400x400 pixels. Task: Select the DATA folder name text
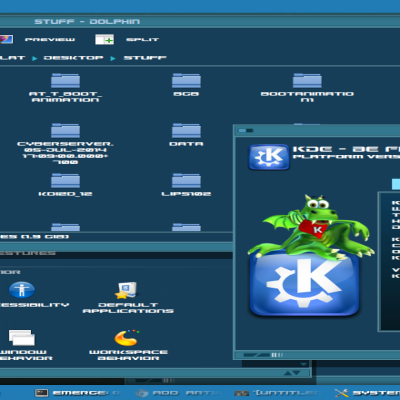click(x=186, y=144)
